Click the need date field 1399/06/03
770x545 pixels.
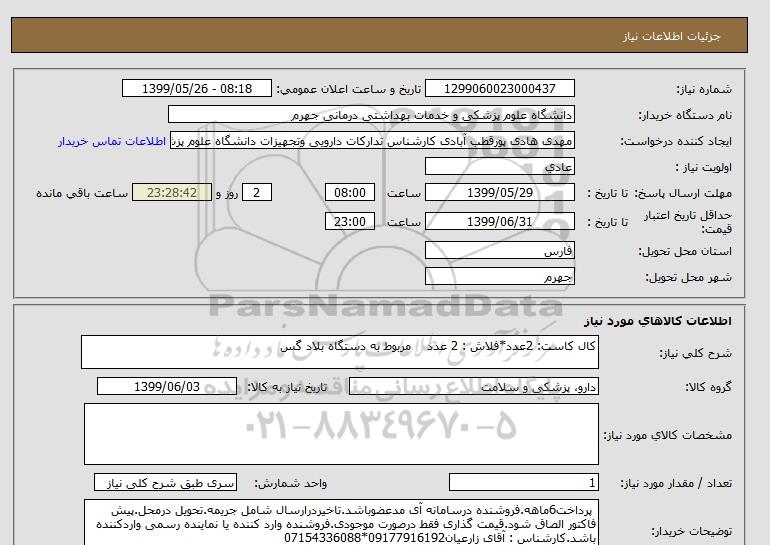(x=167, y=386)
